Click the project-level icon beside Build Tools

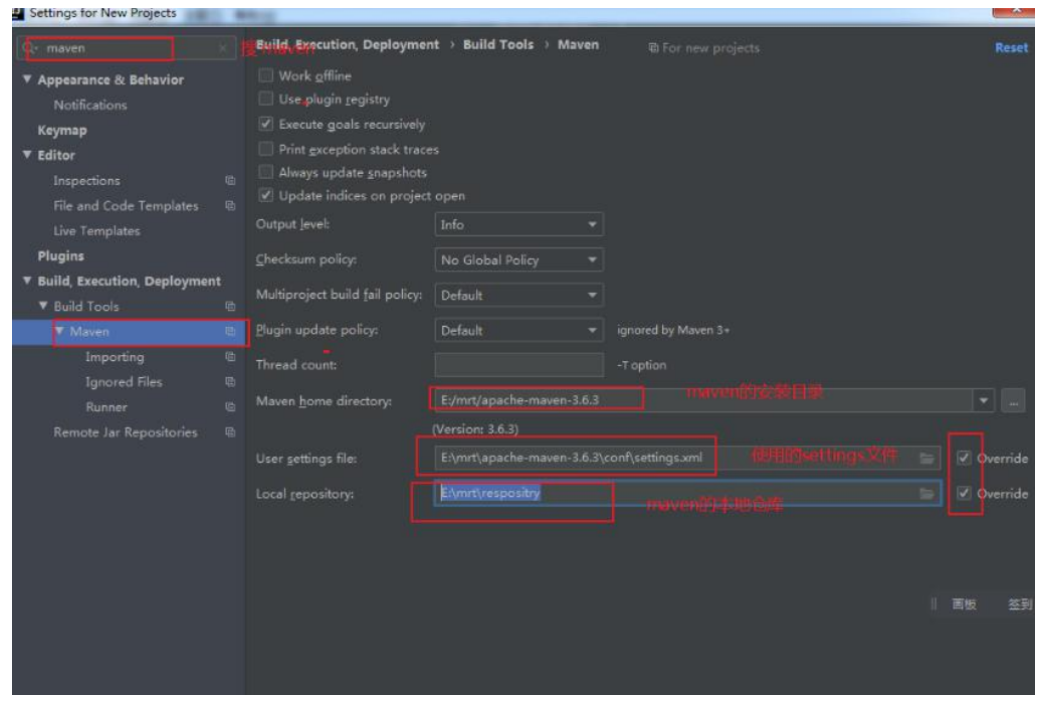tap(230, 306)
